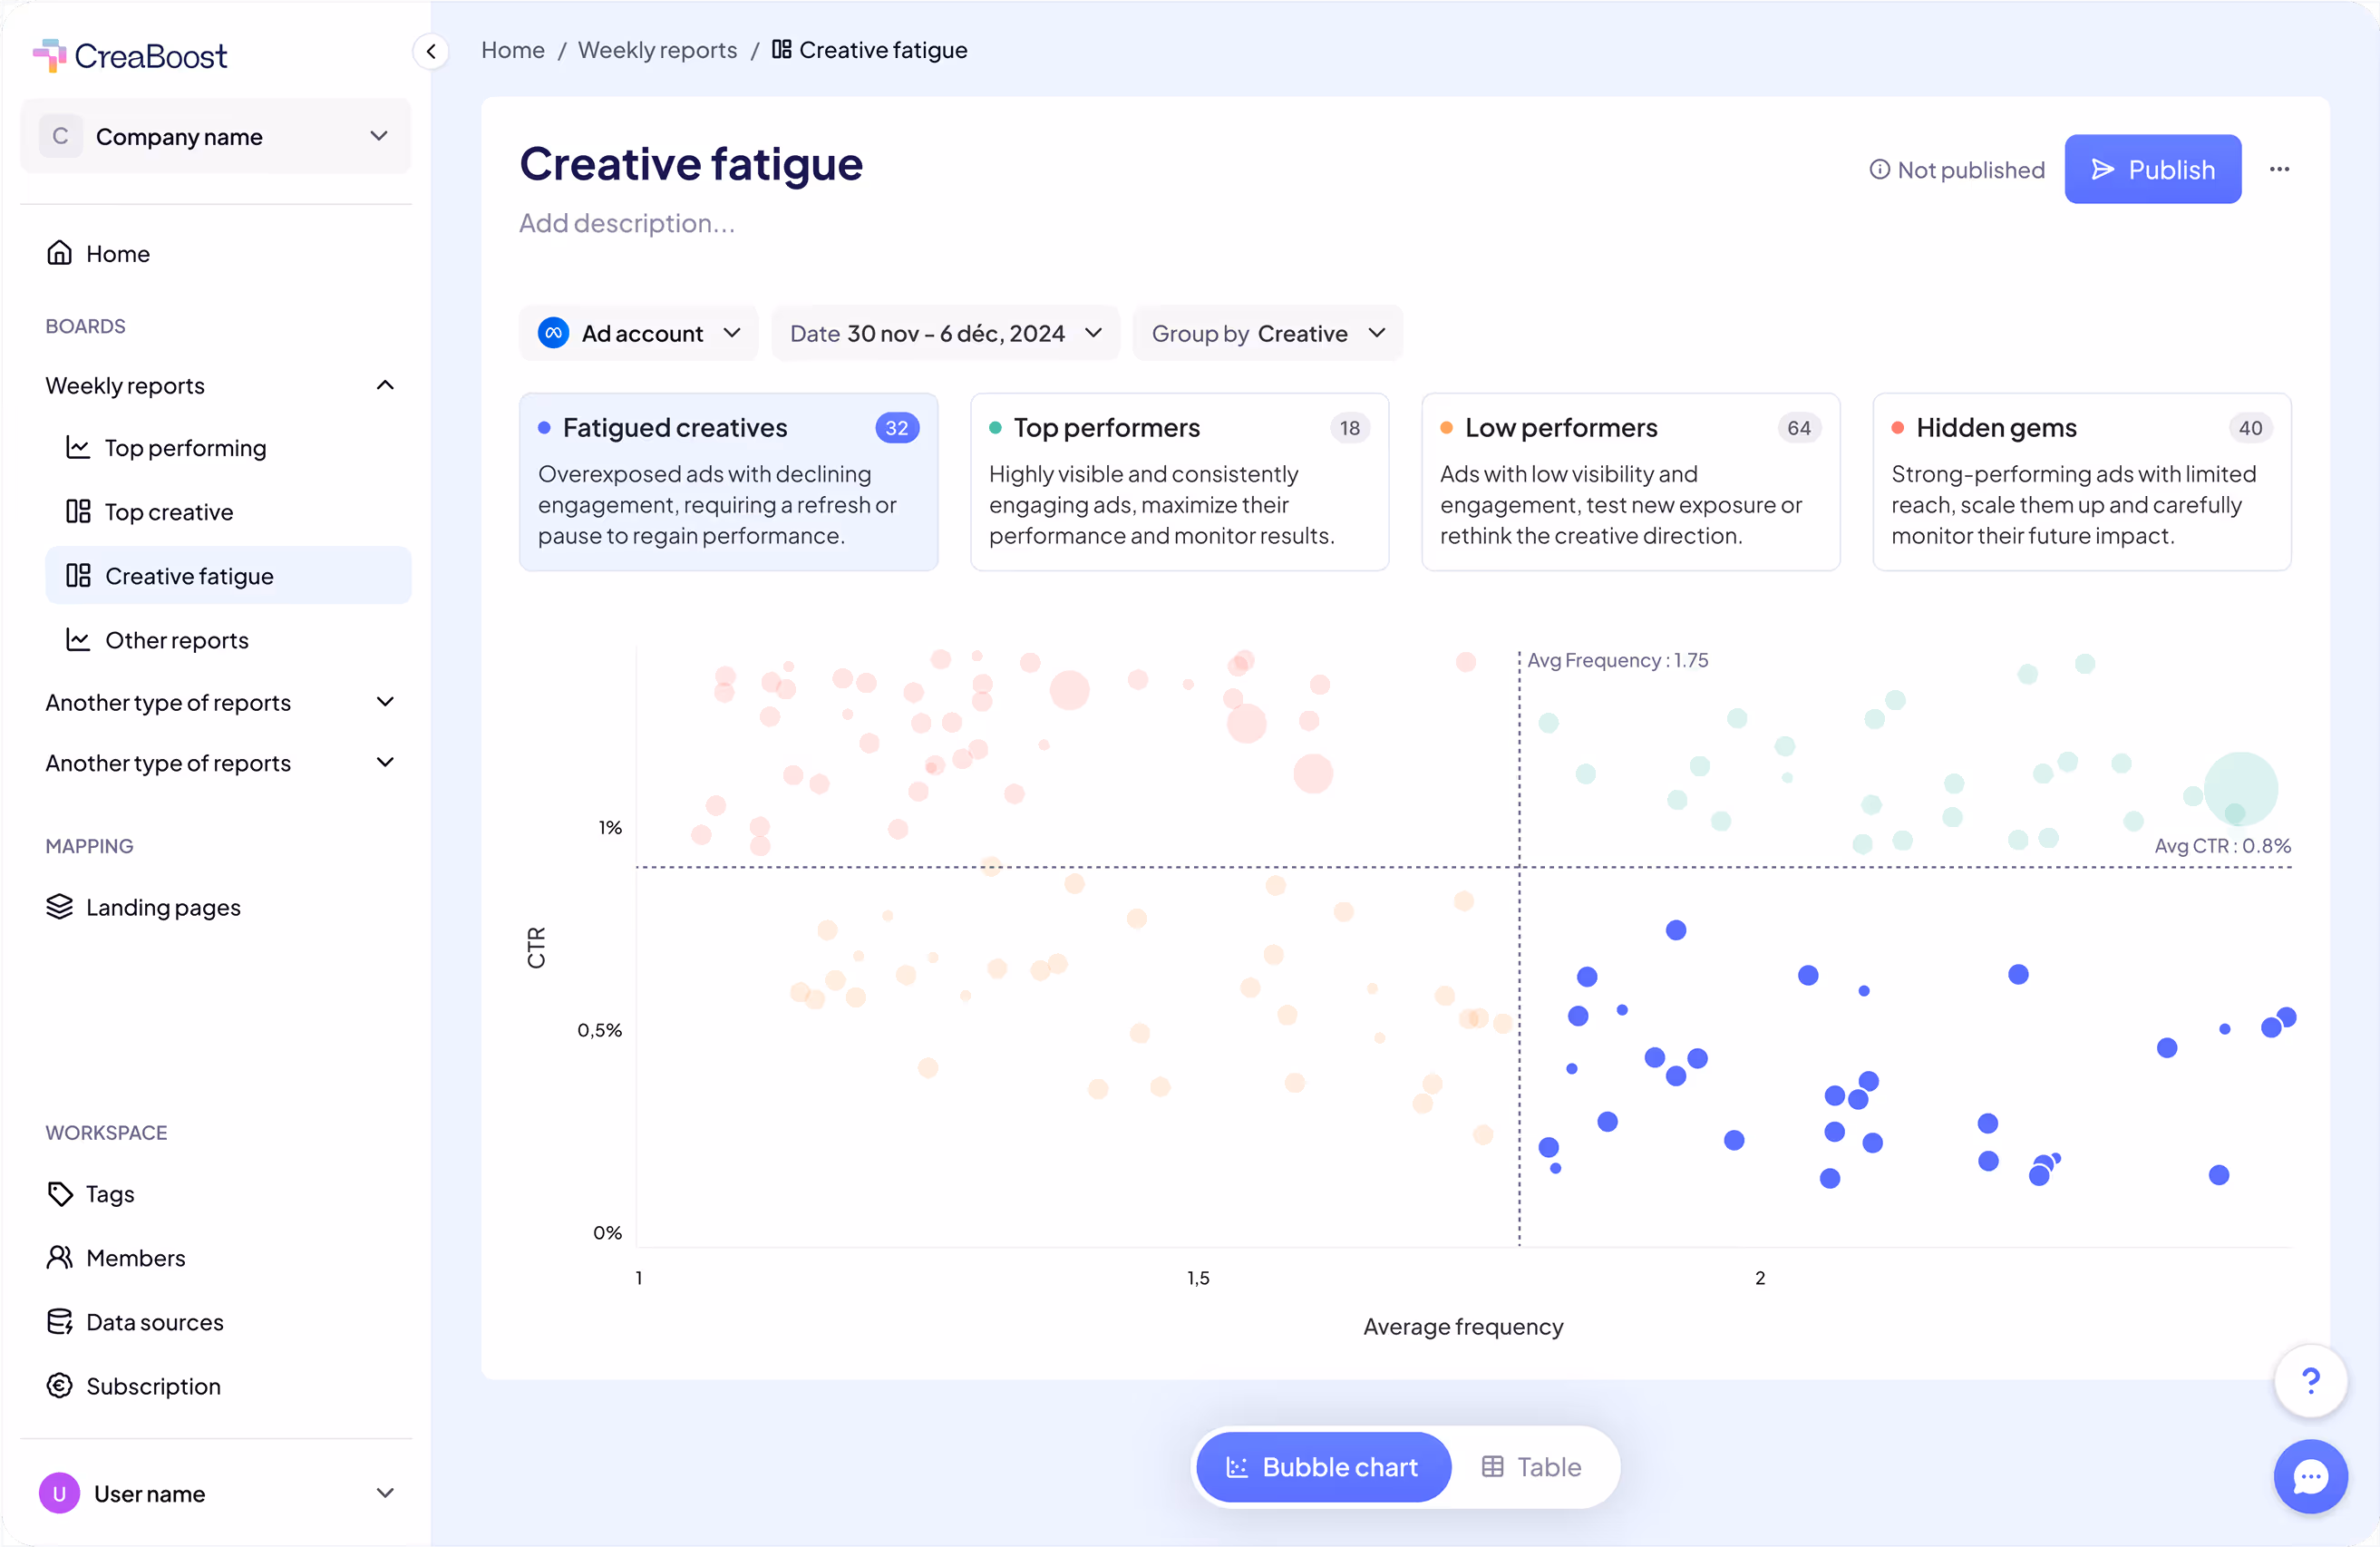
Task: Open the Ad account dropdown
Action: pyautogui.click(x=639, y=333)
